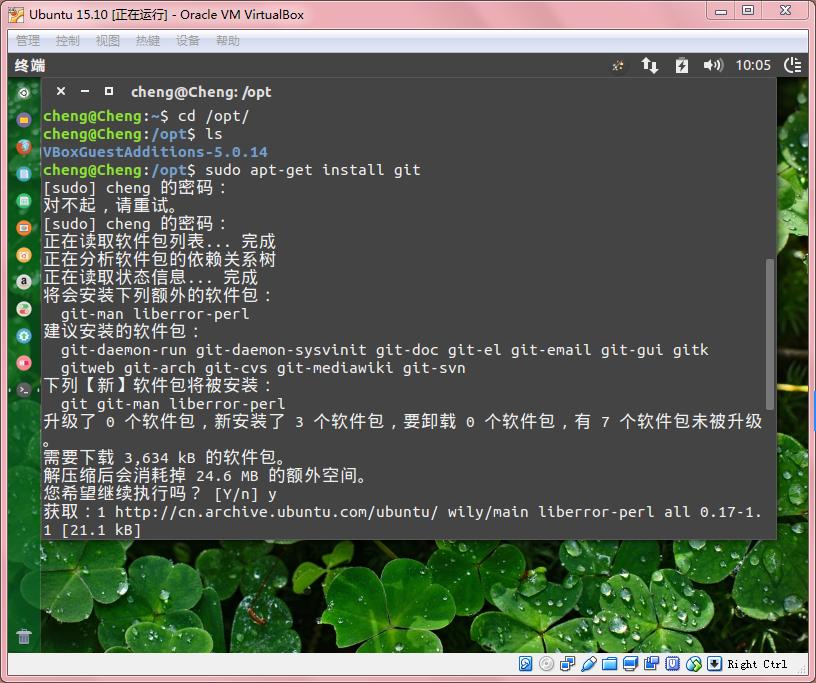Click the 'git-daemon-run git-daemon-sysvinit' line
Image resolution: width=816 pixels, height=683 pixels.
coord(385,350)
